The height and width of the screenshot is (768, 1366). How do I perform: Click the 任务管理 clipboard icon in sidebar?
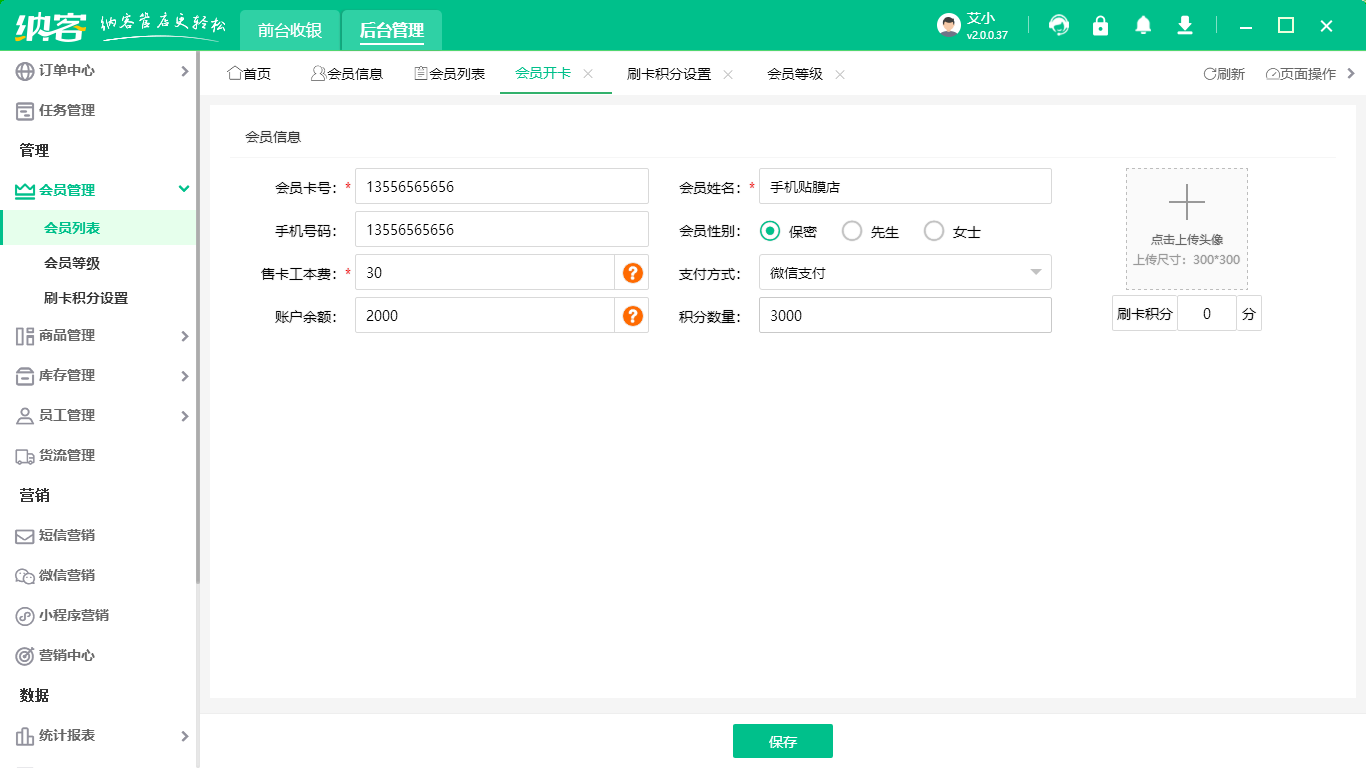(23, 110)
